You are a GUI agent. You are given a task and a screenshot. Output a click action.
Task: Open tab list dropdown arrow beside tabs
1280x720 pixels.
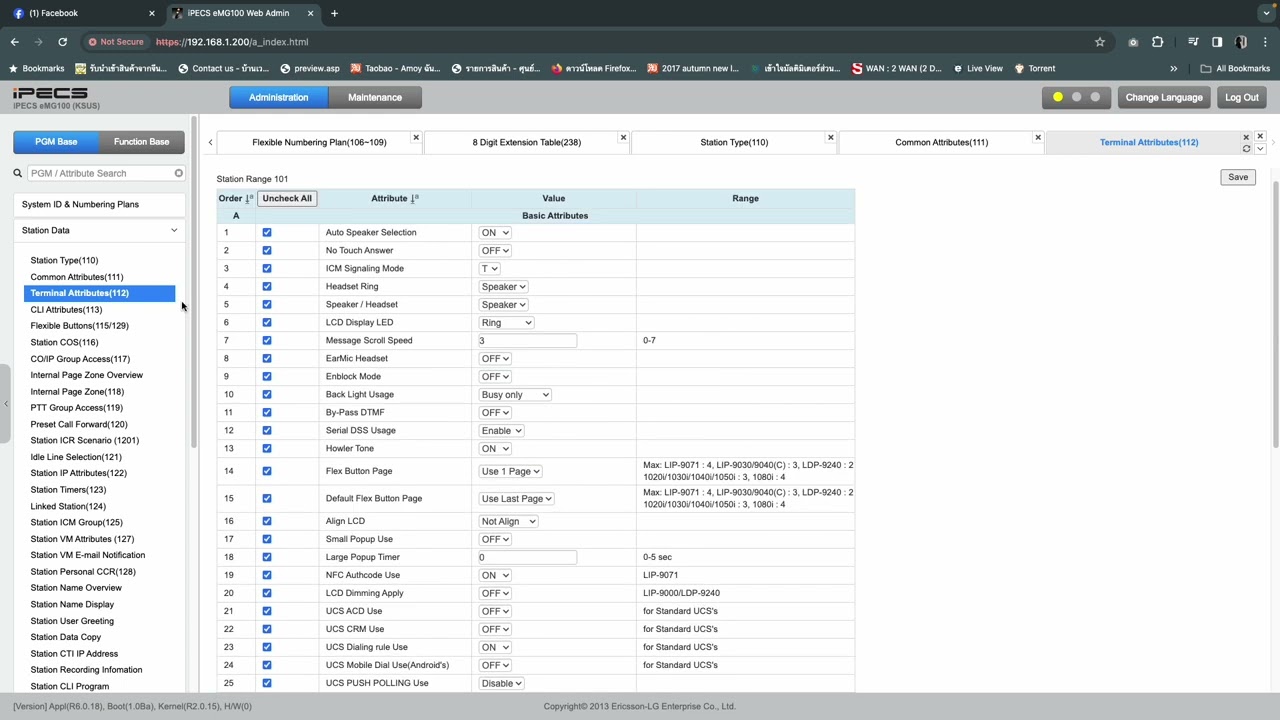coord(1260,149)
